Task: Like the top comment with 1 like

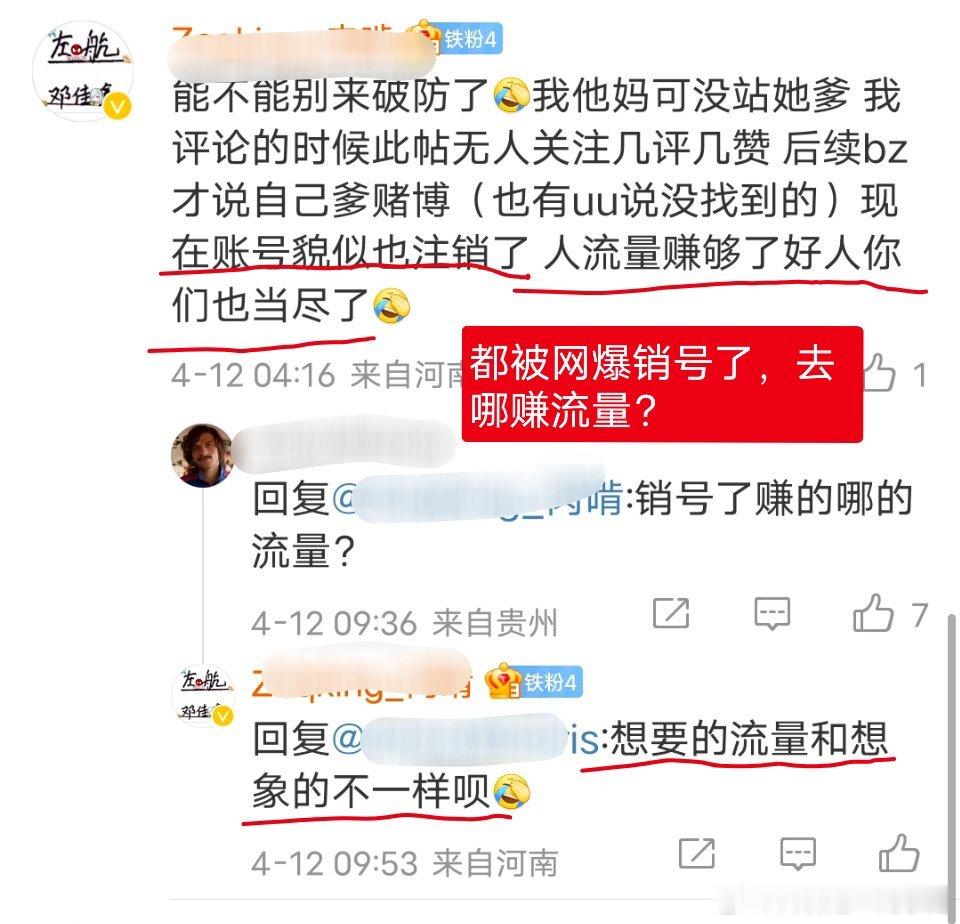Action: pos(880,372)
